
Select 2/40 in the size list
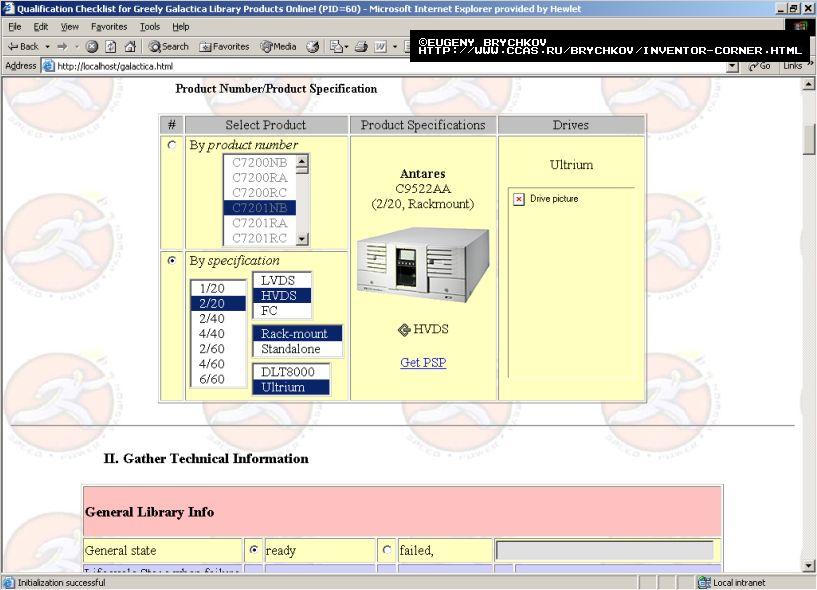[218, 318]
